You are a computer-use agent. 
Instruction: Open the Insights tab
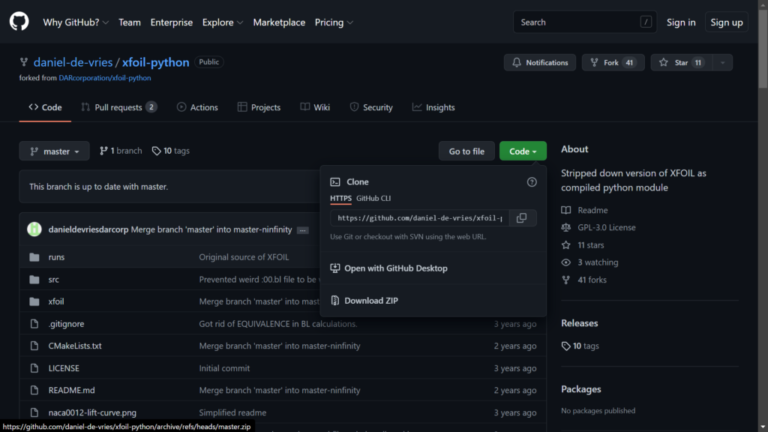432,107
